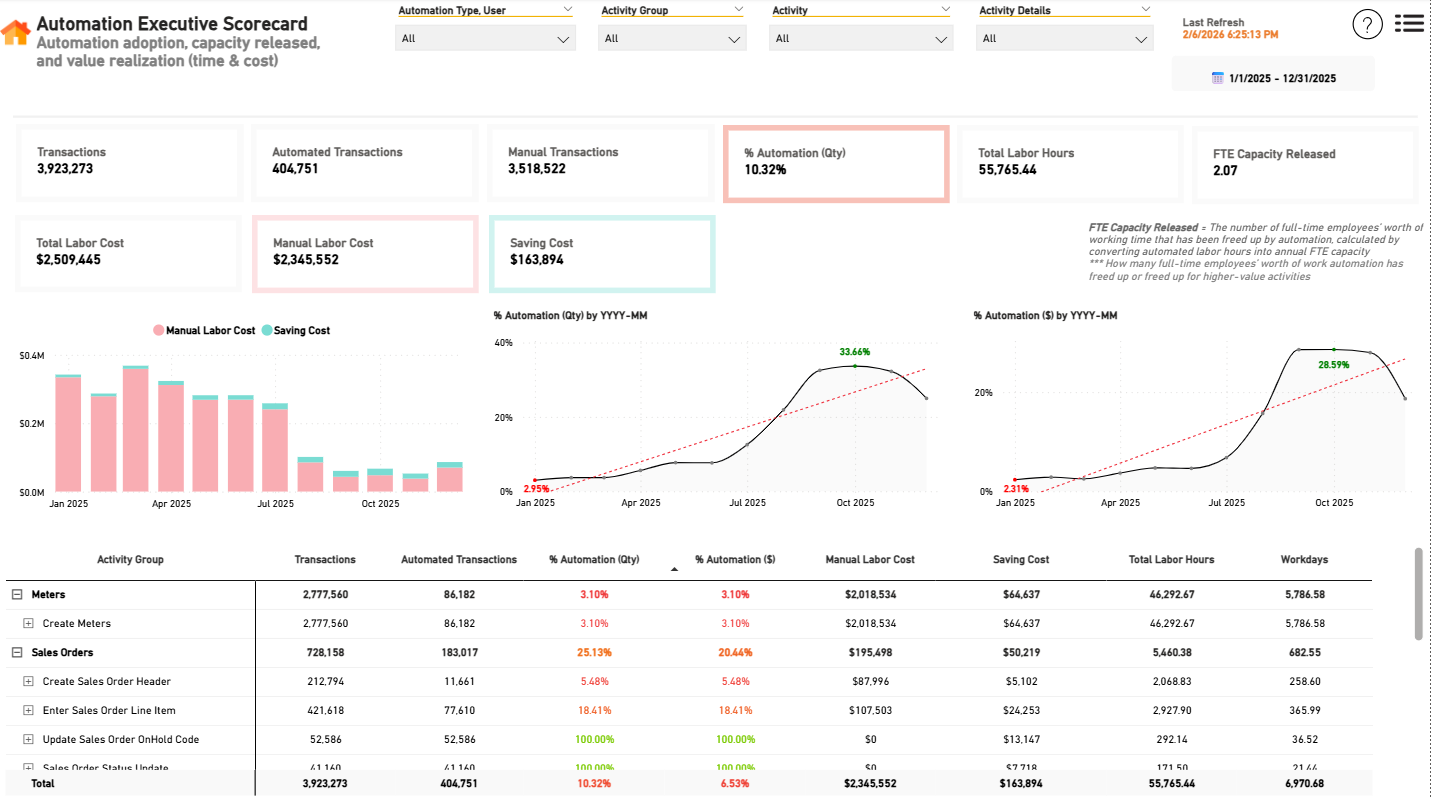Viewport: 1431px width, 799px height.
Task: Click the Saving Cost legend swatch
Action: pyautogui.click(x=266, y=330)
